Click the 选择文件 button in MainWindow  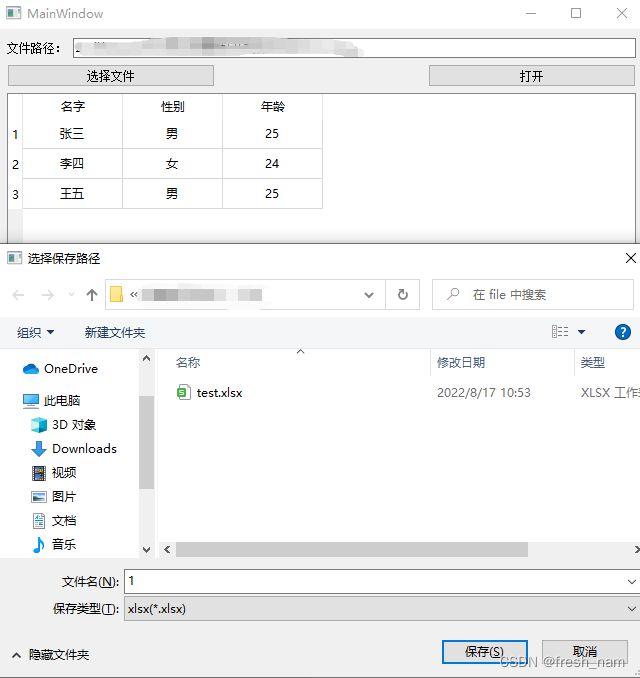click(x=111, y=76)
